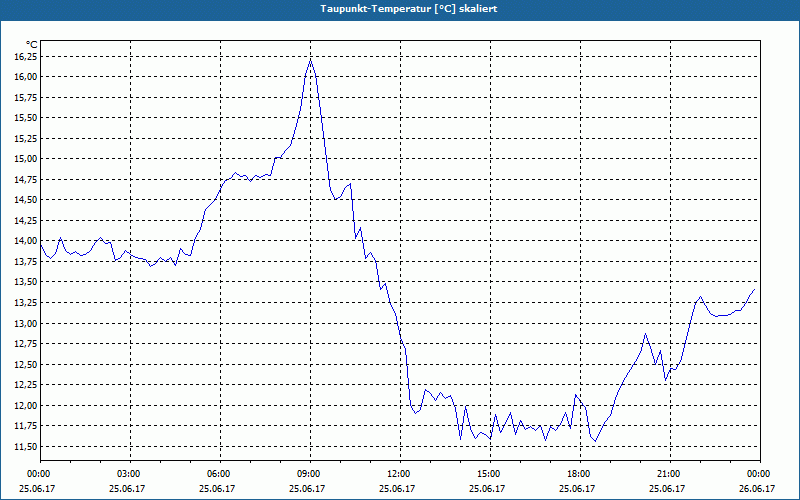Click the '11,75' y-axis label
Viewport: 800px width, 500px height.
(x=26, y=426)
